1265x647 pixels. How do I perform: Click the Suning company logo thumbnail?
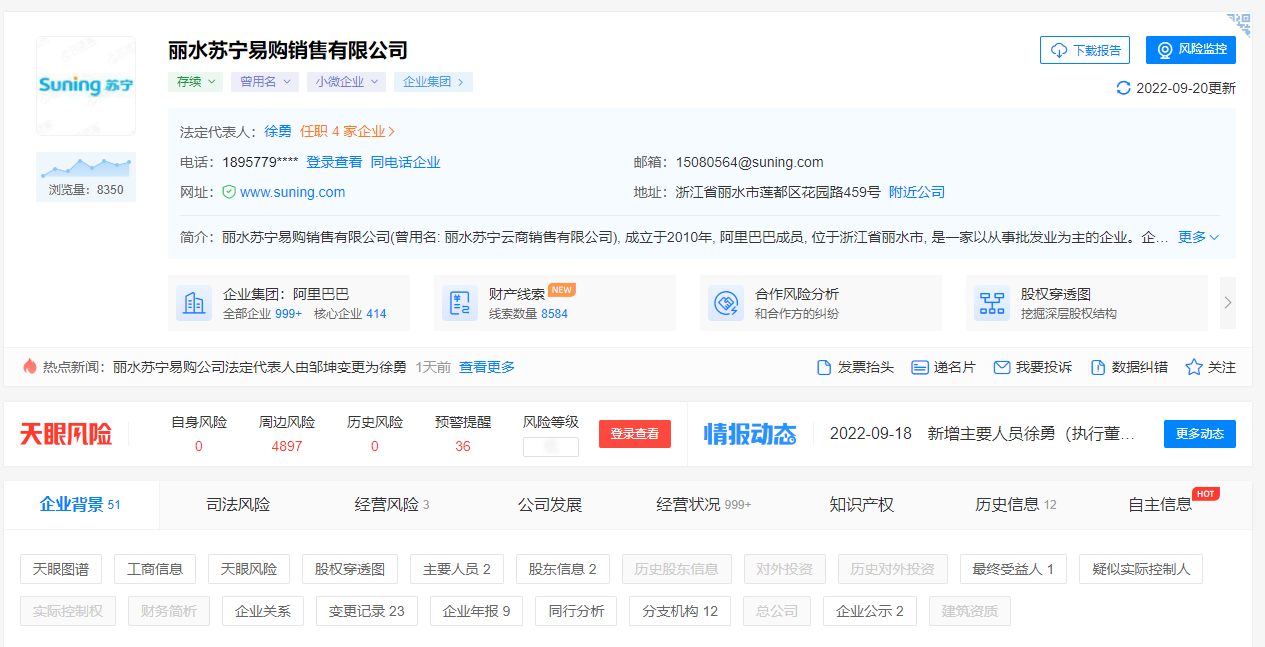click(x=86, y=86)
